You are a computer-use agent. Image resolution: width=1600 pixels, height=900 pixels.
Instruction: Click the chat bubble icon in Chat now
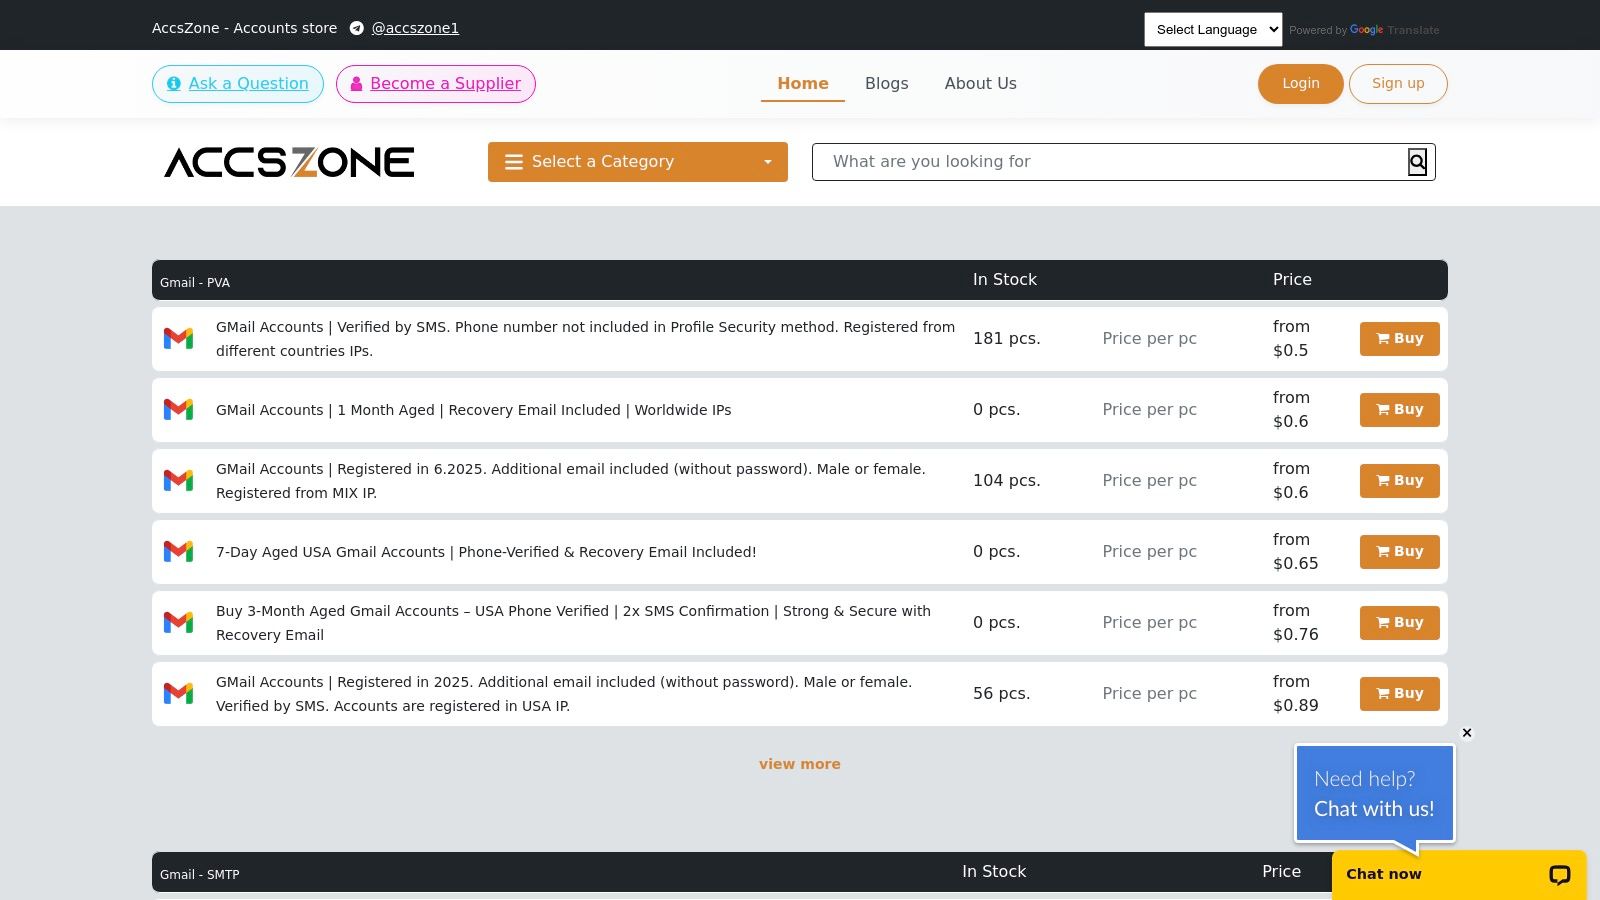point(1559,875)
